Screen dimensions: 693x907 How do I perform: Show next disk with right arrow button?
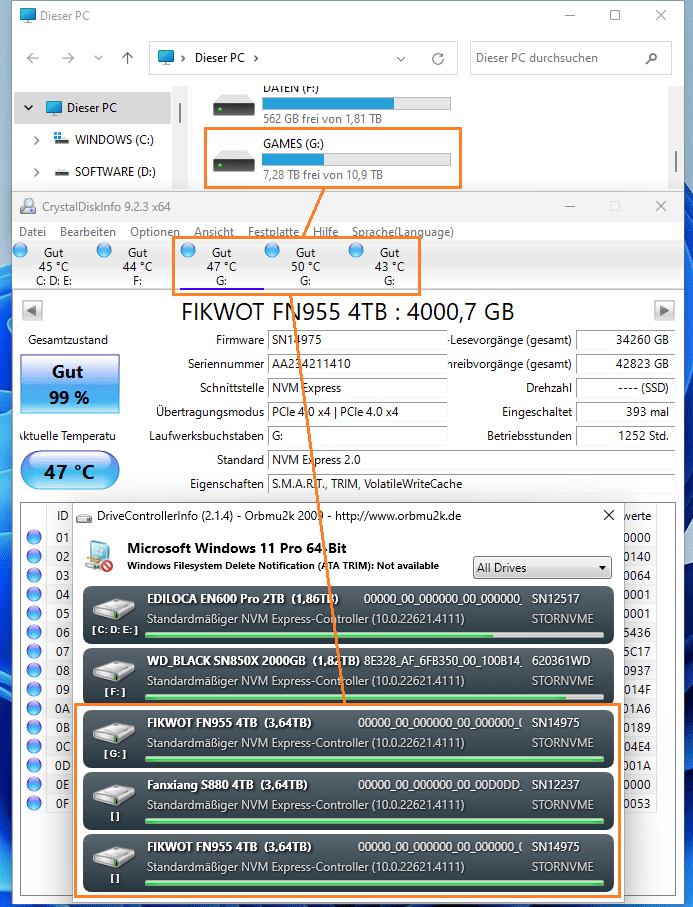point(664,311)
